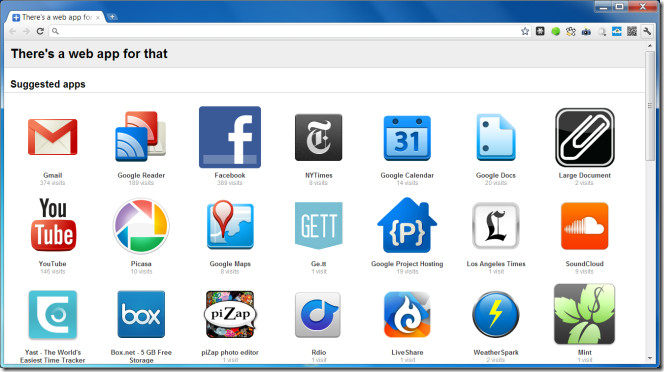Open the NYTimes app
664x372 pixels.
point(318,137)
